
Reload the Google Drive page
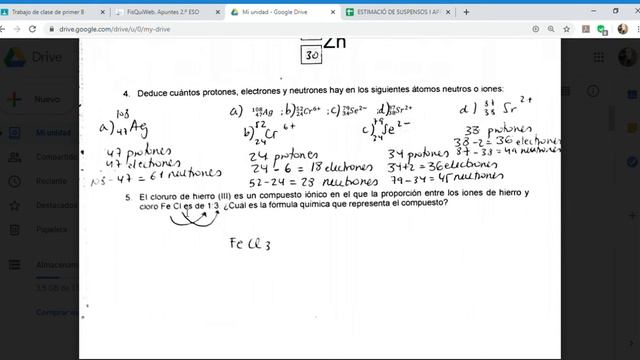coord(32,29)
